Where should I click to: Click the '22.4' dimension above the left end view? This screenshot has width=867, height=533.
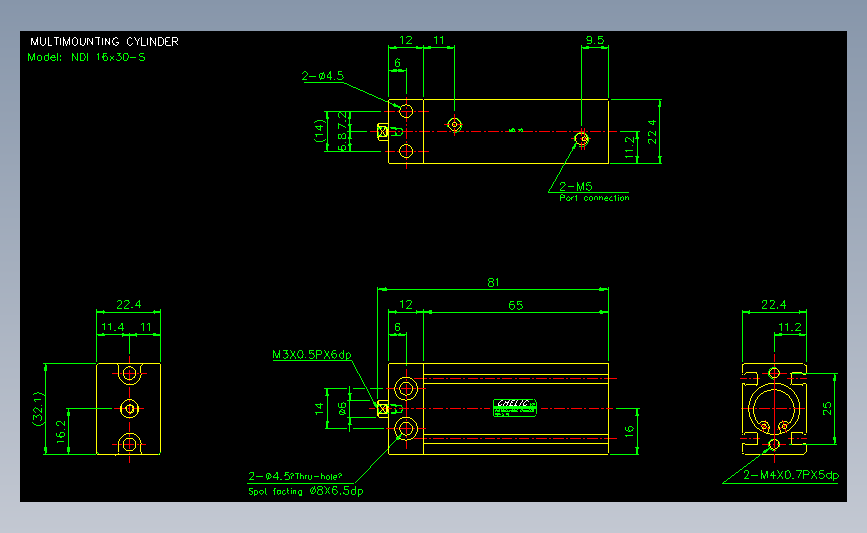click(128, 305)
